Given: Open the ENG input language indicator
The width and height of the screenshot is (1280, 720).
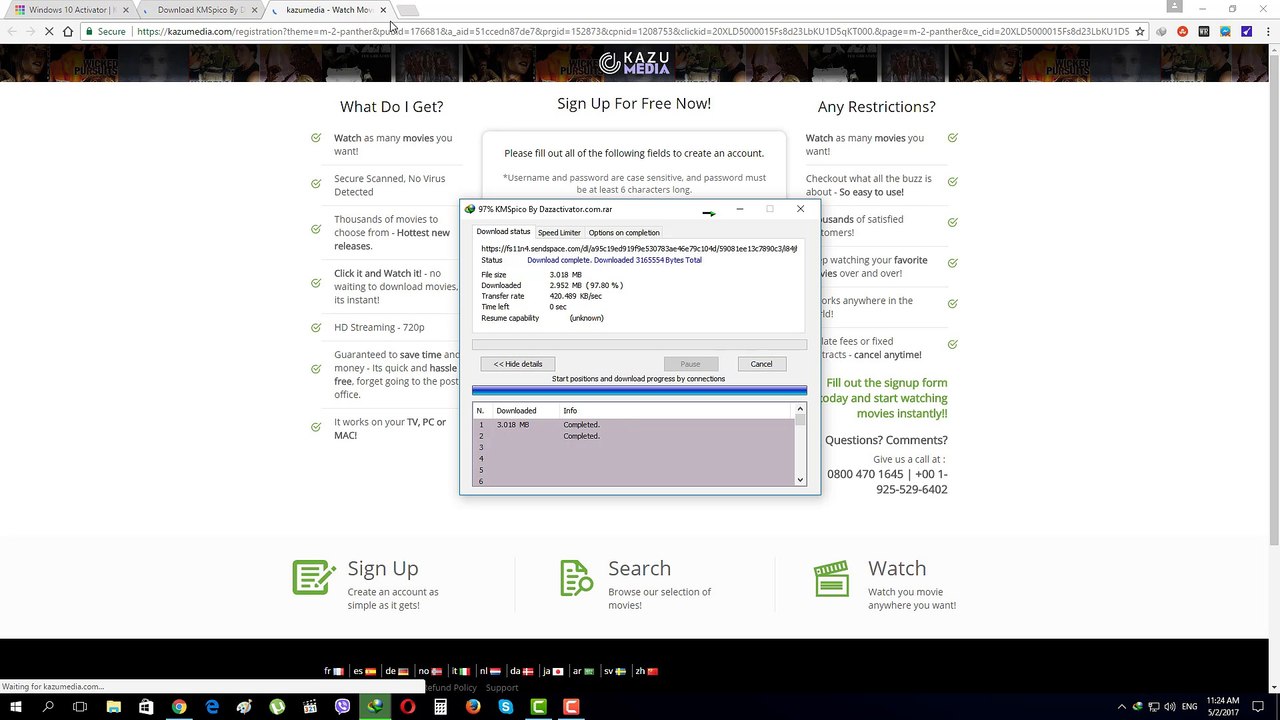Looking at the screenshot, I should (x=1190, y=707).
